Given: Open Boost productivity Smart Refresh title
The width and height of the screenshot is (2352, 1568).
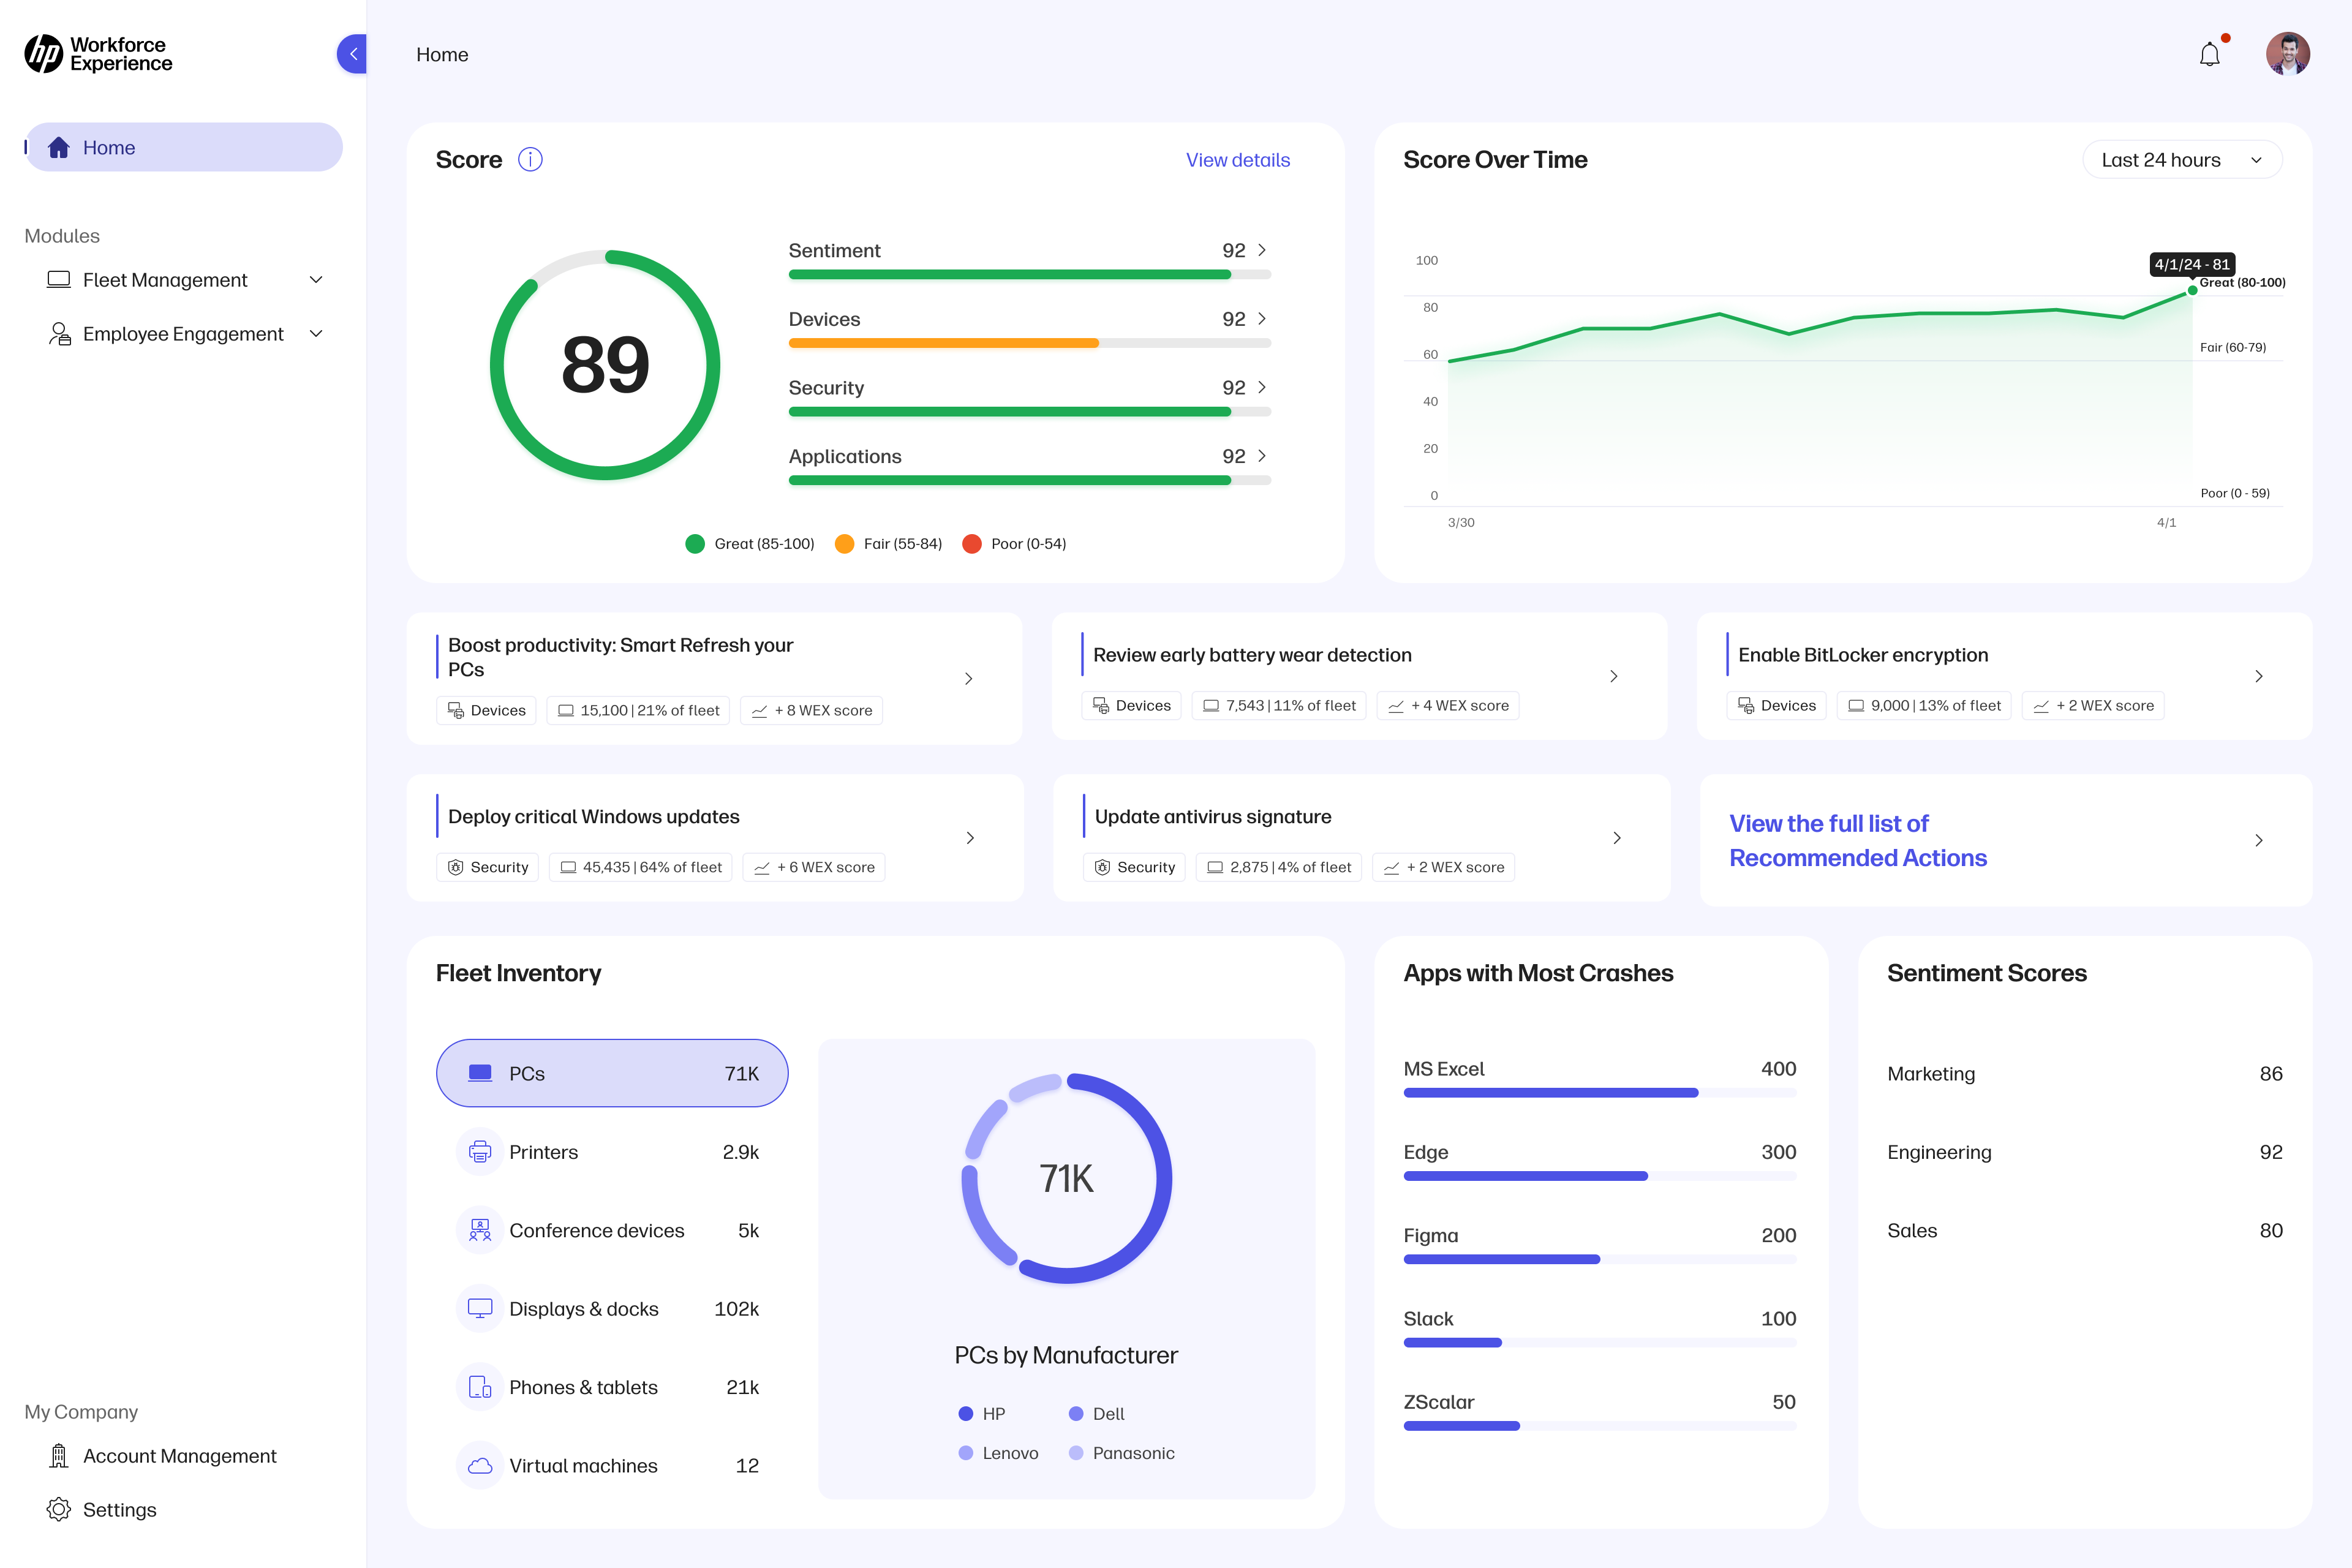Looking at the screenshot, I should click(621, 657).
